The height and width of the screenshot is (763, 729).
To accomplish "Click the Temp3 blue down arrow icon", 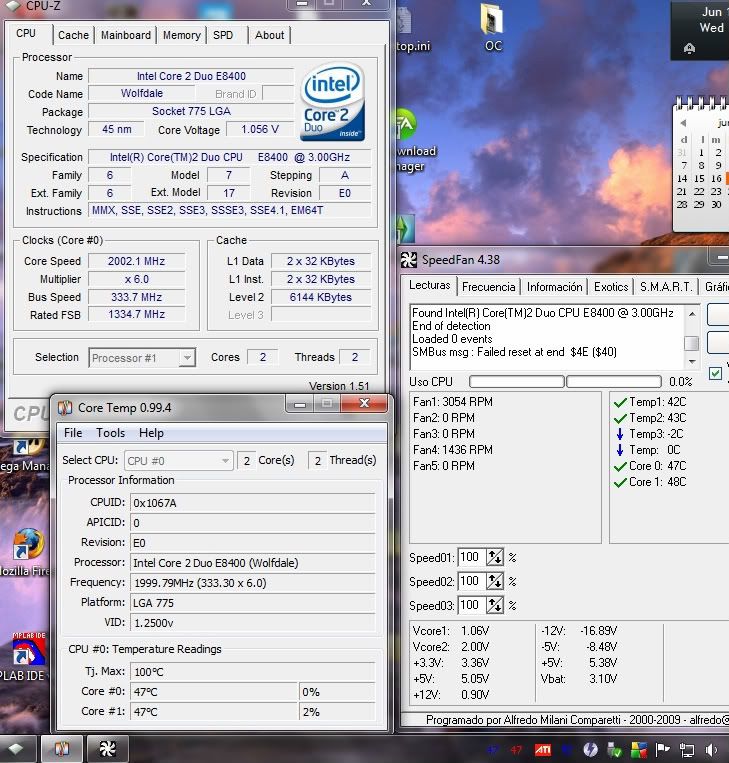I will 620,434.
